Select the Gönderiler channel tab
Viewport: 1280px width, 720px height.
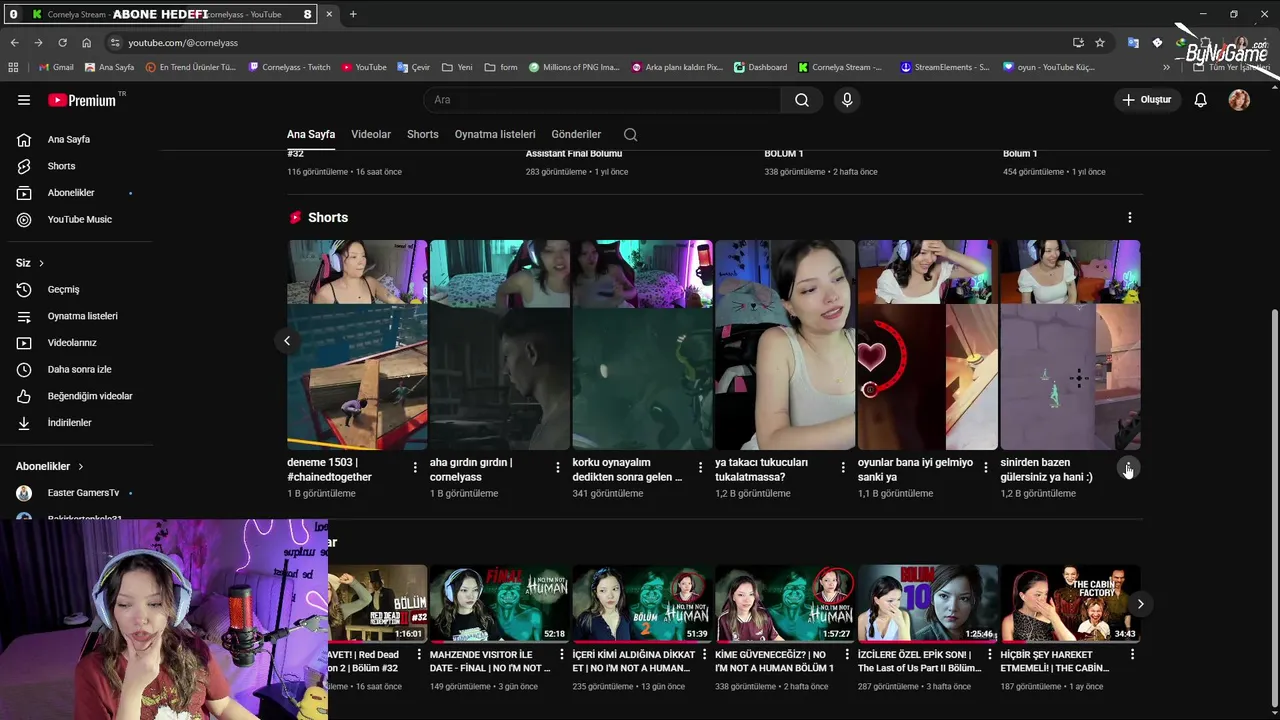coord(576,134)
